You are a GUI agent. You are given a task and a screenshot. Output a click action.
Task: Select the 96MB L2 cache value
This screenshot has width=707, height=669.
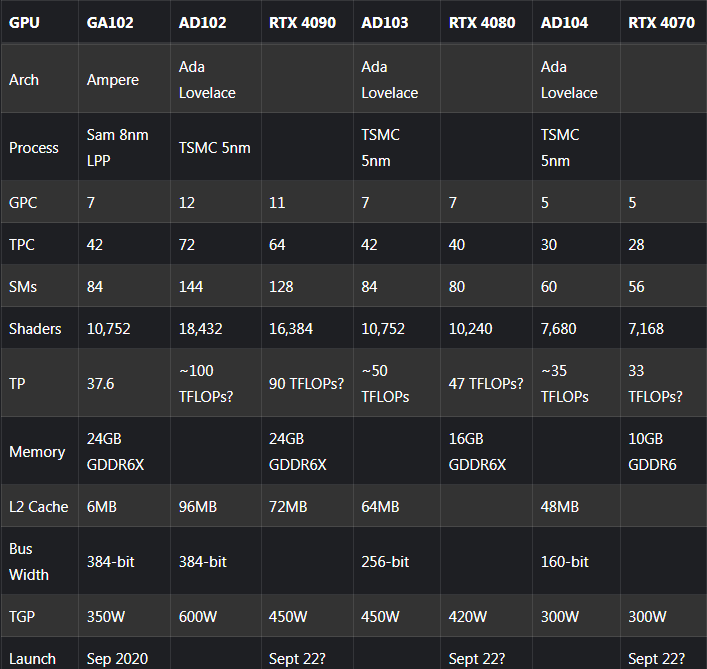(x=198, y=507)
